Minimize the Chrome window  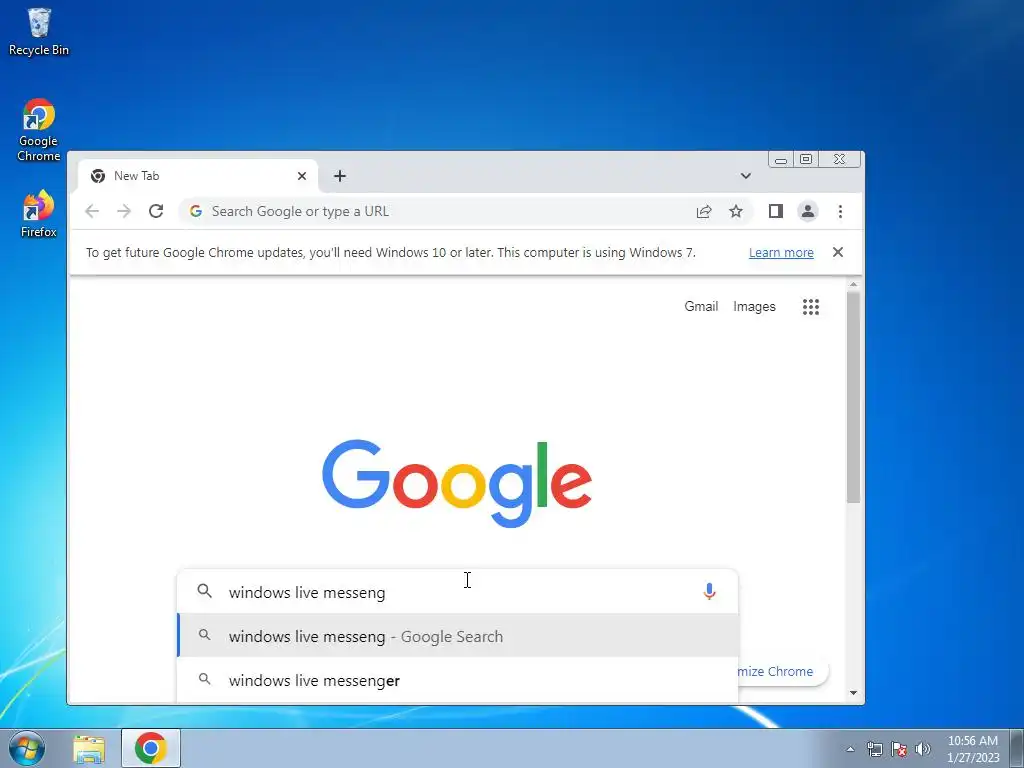pos(781,159)
